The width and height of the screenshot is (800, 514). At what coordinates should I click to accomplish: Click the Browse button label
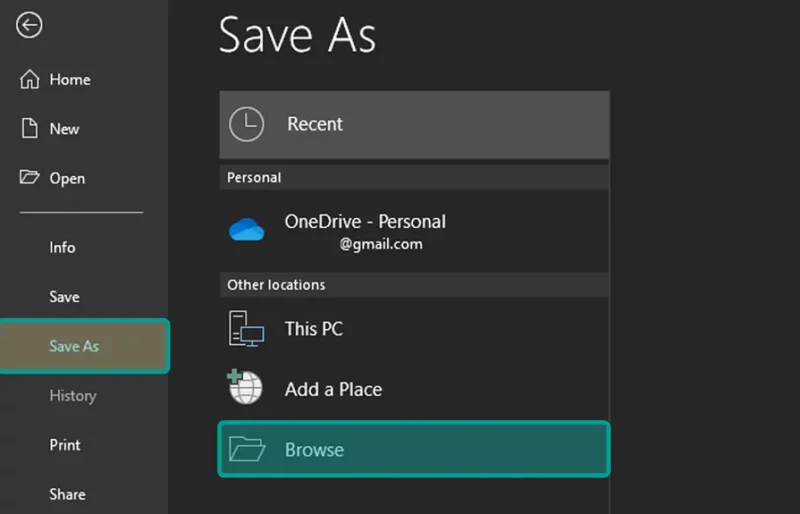pos(314,450)
